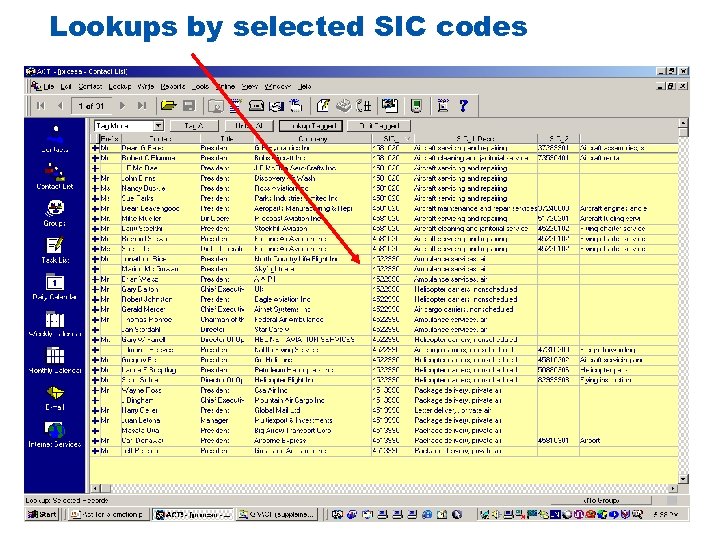The height and width of the screenshot is (540, 720).
Task: Open Task List in sidebar
Action: pos(55,250)
